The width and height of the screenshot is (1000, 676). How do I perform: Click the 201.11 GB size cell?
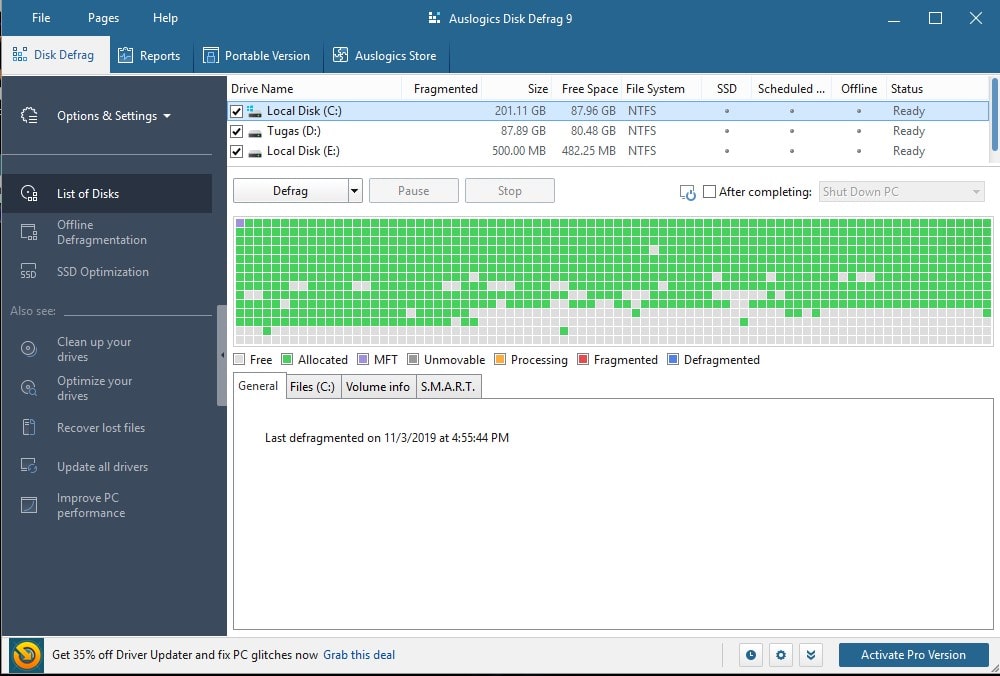tap(520, 111)
